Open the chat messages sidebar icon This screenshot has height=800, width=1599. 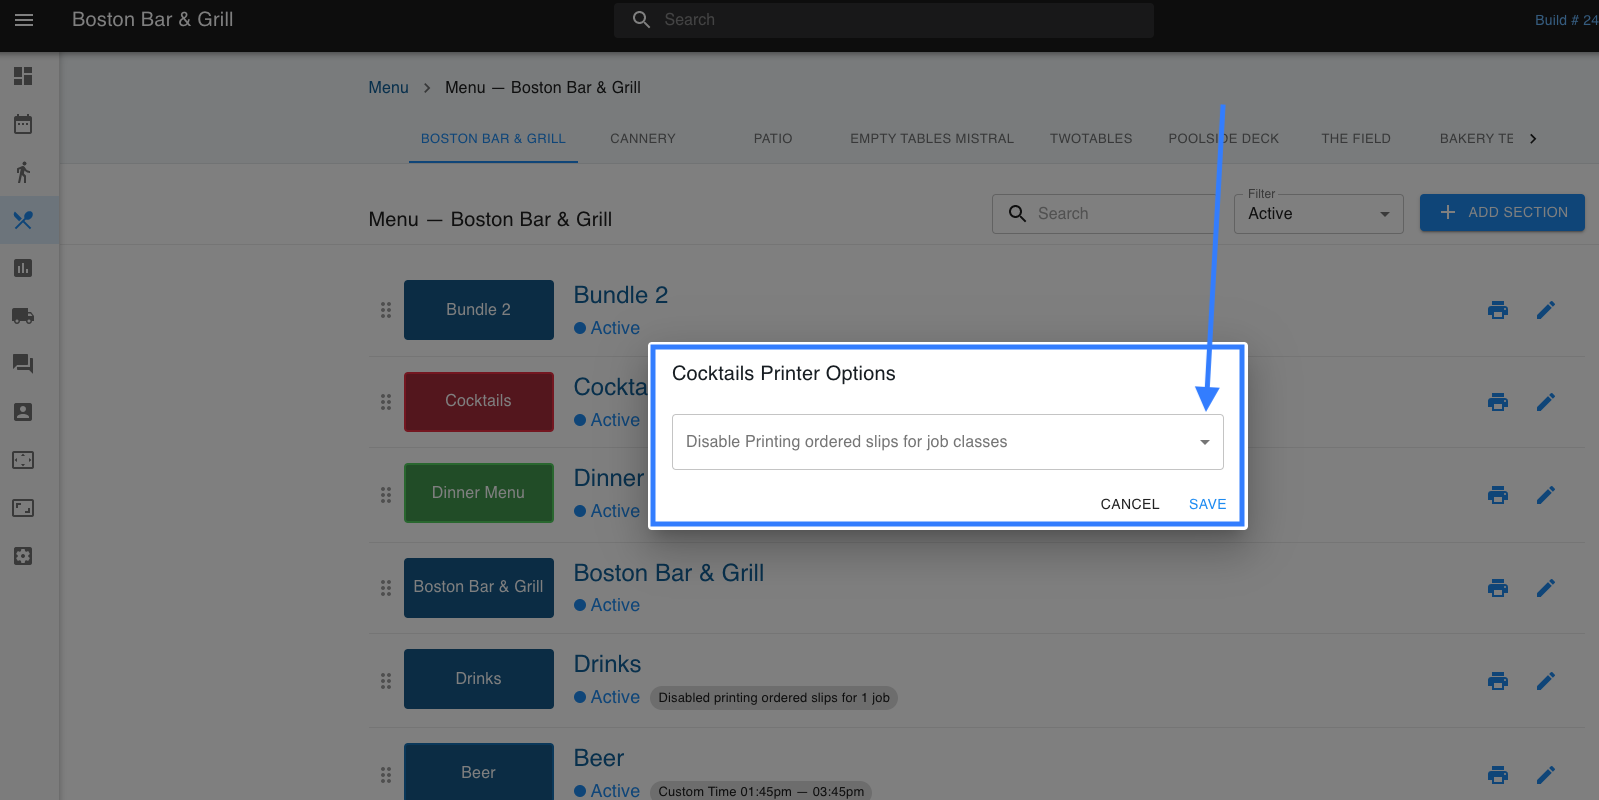click(23, 364)
